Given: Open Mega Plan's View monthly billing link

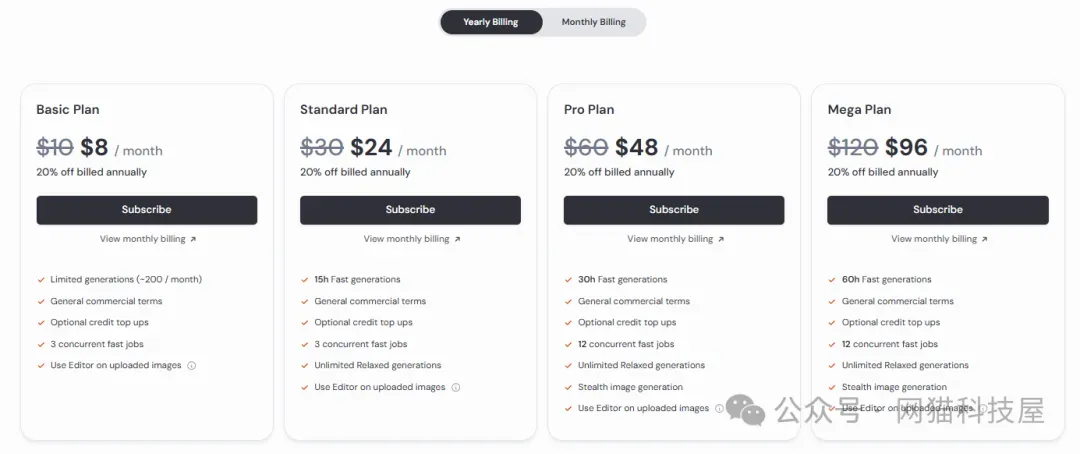Looking at the screenshot, I should pos(938,239).
